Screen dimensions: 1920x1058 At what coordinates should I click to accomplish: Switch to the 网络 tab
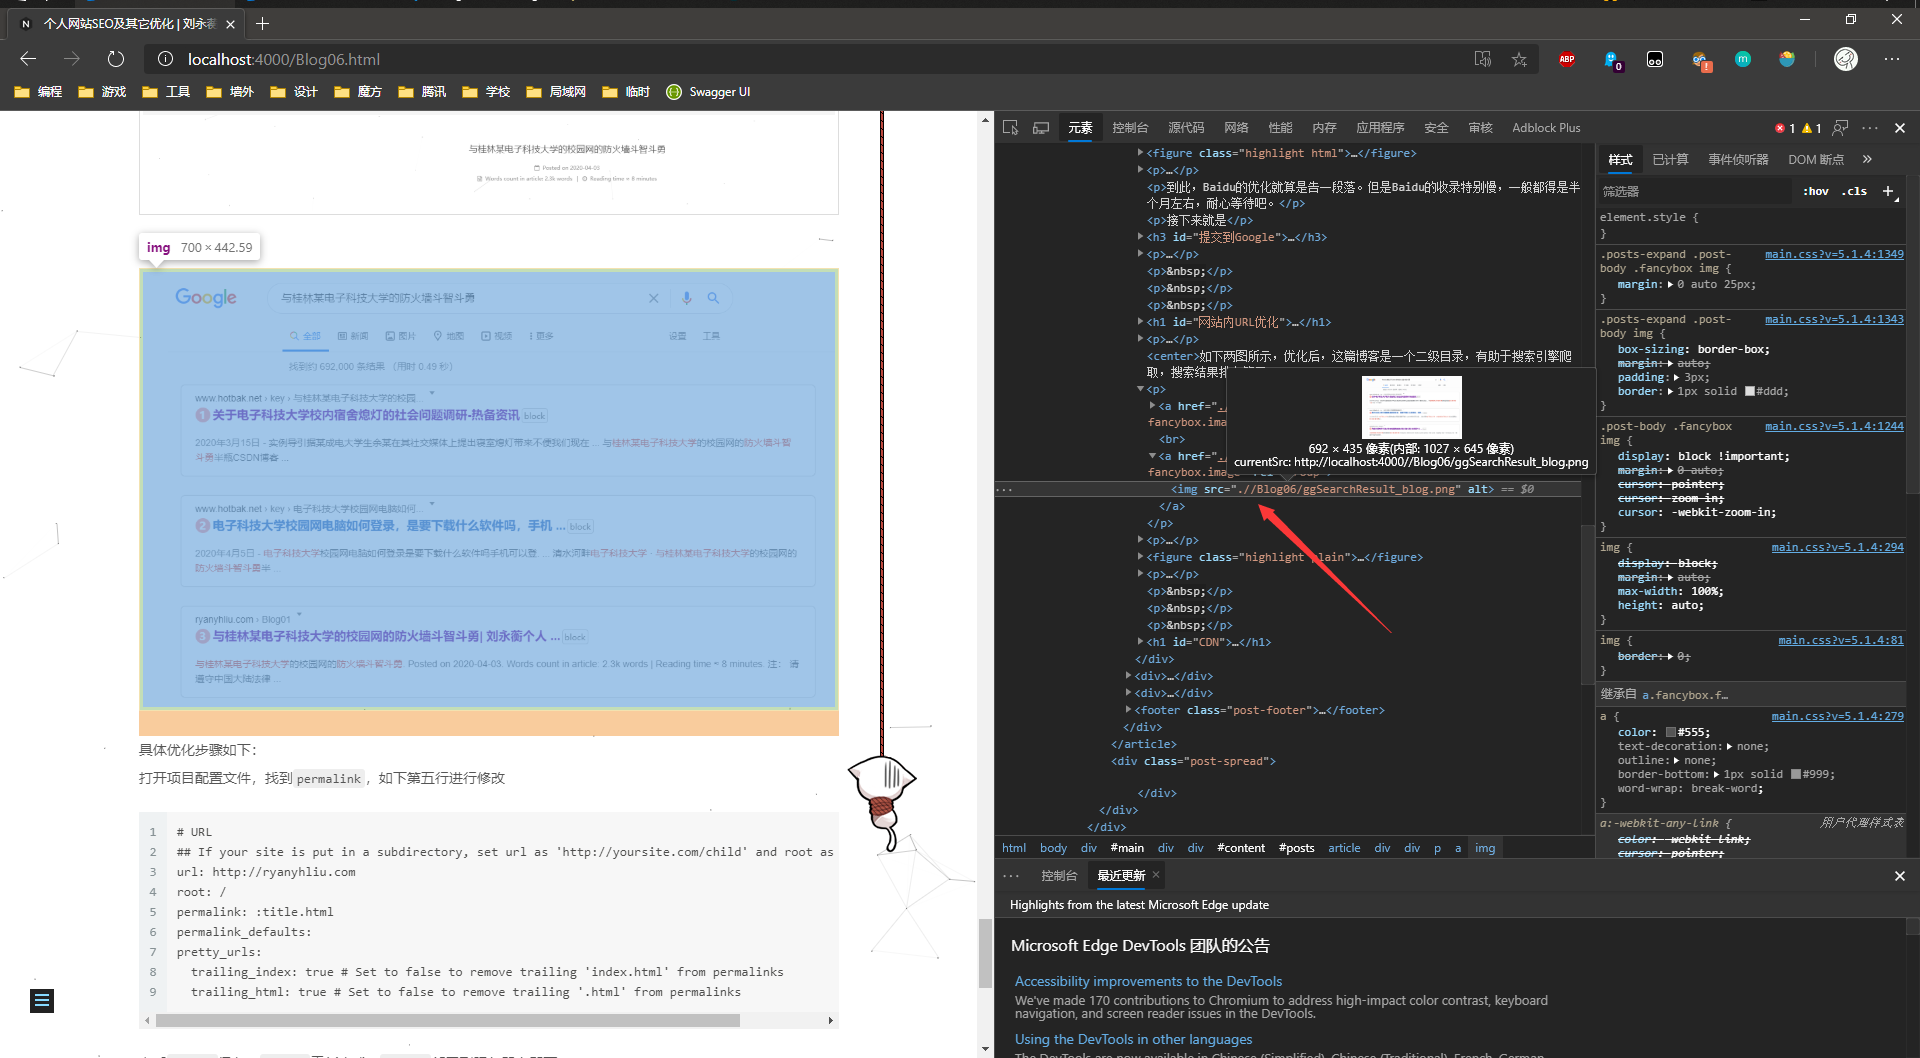pyautogui.click(x=1236, y=128)
